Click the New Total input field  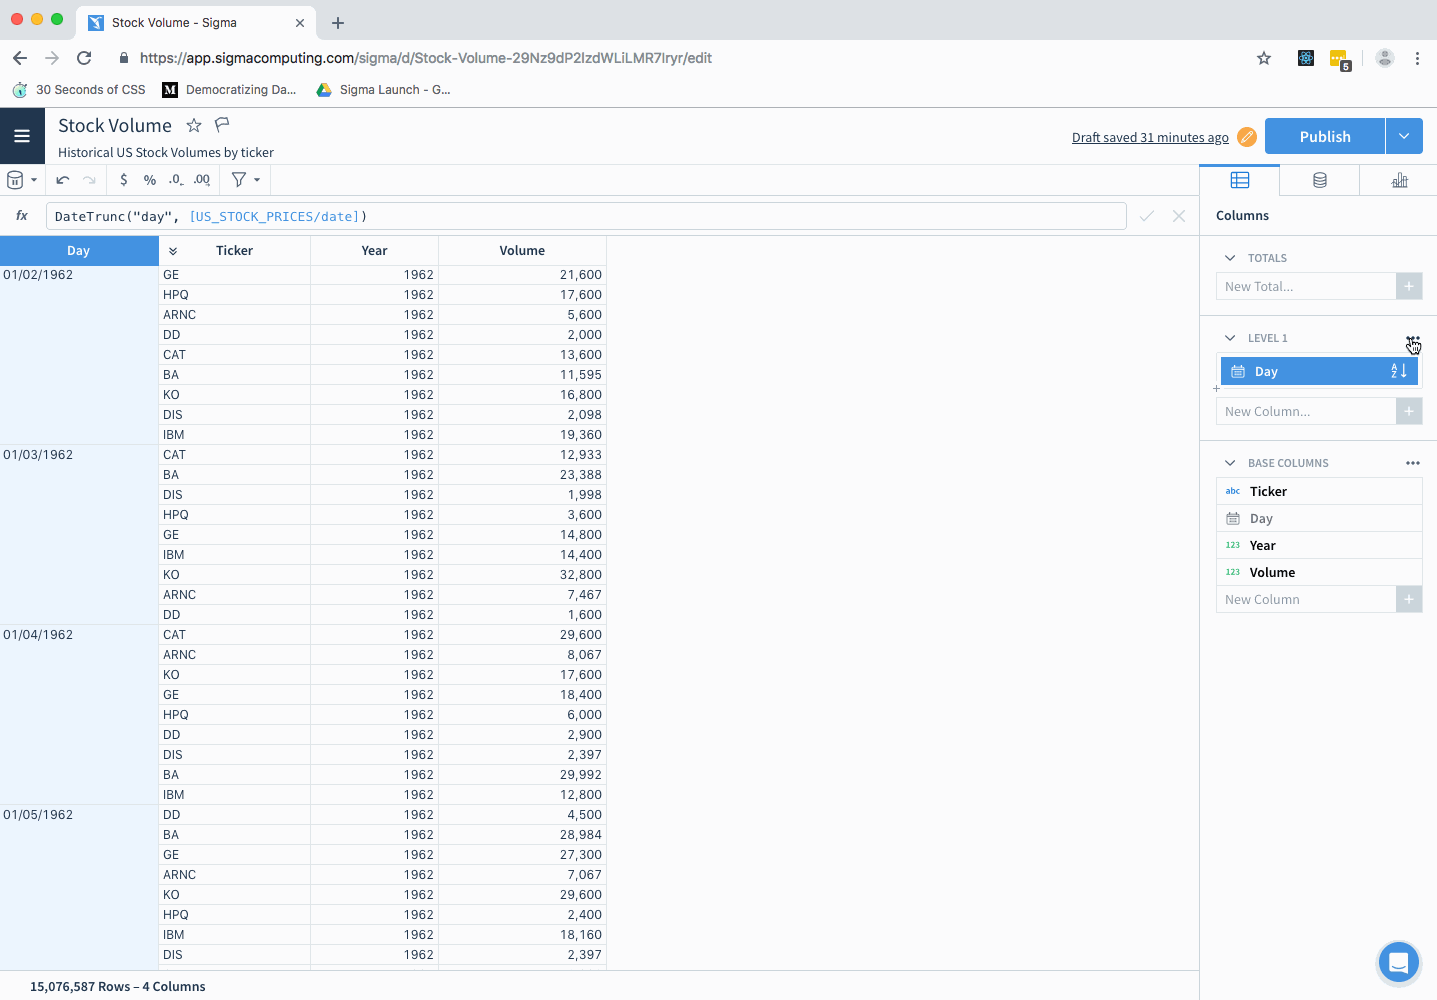click(x=1306, y=286)
